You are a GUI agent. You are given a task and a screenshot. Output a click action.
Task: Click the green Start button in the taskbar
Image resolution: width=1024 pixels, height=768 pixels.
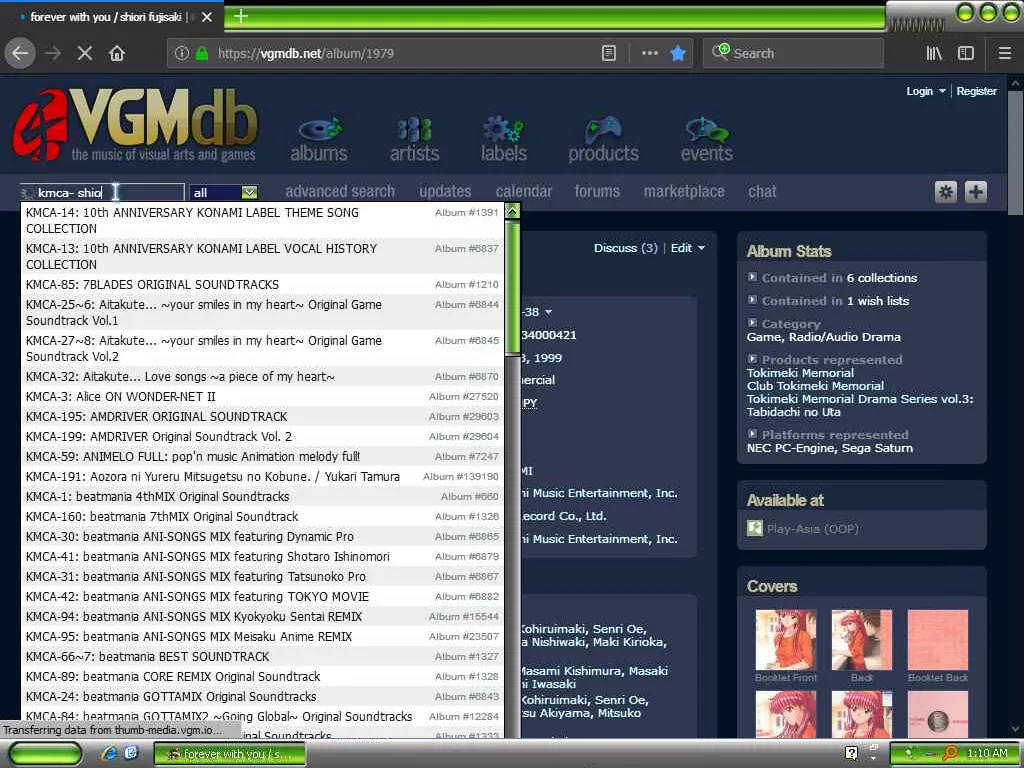tap(44, 754)
